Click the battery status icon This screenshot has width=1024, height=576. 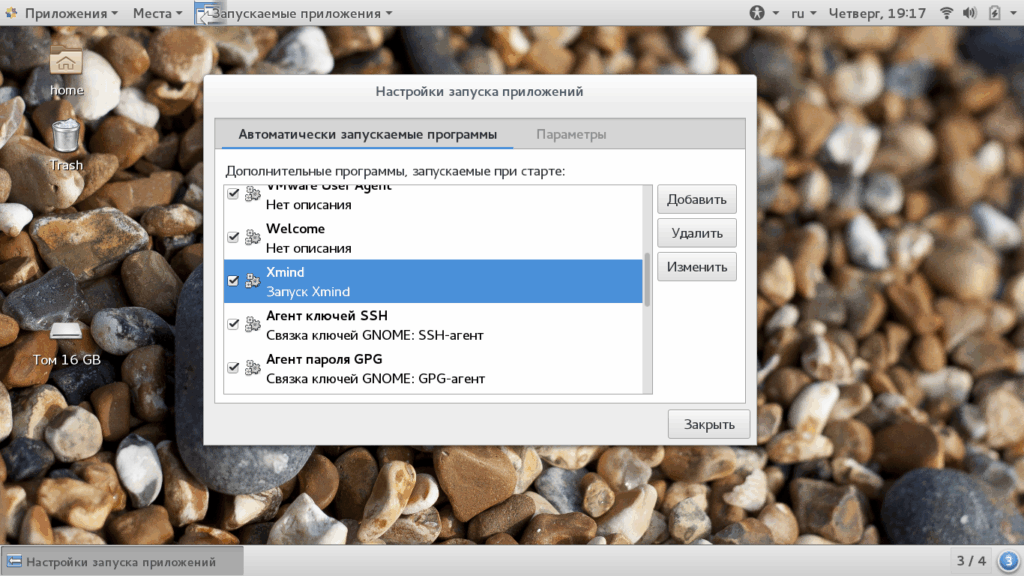pos(994,12)
